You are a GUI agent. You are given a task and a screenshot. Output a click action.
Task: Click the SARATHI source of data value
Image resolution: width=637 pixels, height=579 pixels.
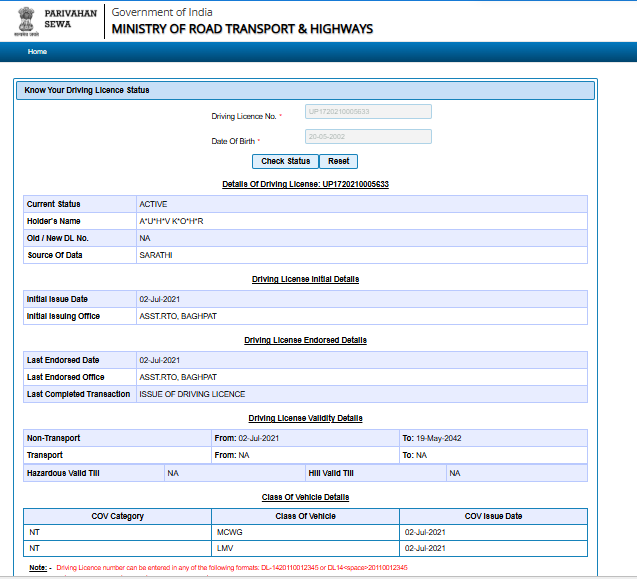pyautogui.click(x=156, y=255)
